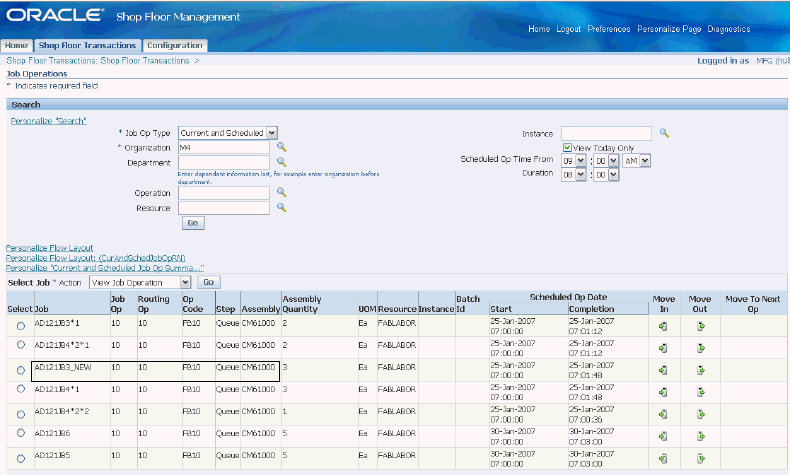This screenshot has height=475, width=790.
Task: Open Personalize "Search" link
Action: click(x=48, y=121)
